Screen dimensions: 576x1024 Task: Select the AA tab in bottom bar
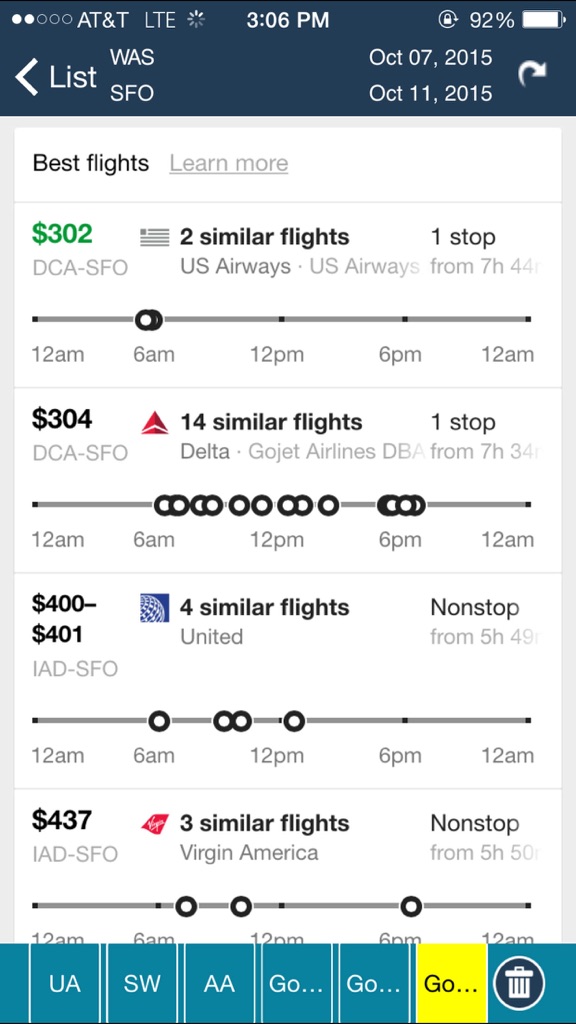coord(219,984)
